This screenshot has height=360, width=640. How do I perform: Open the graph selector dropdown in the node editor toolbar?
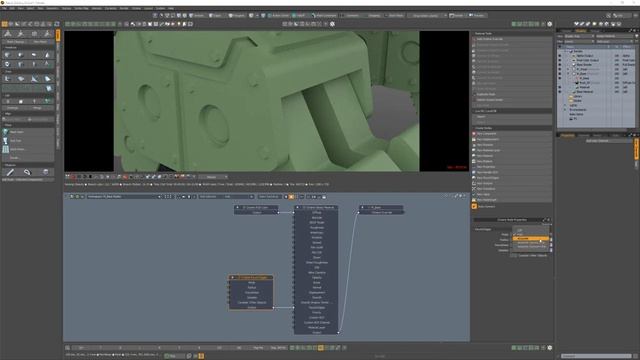pos(124,197)
